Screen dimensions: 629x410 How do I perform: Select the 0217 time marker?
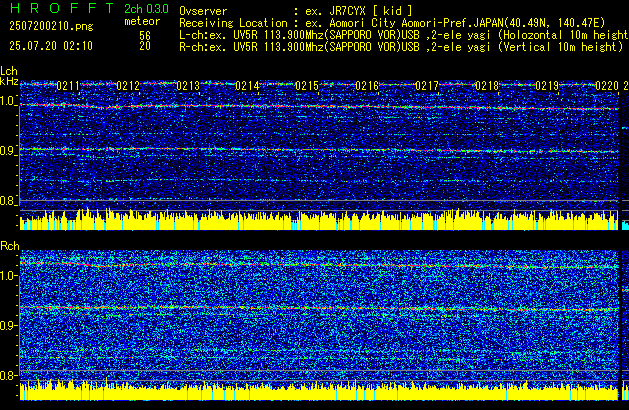click(x=427, y=86)
